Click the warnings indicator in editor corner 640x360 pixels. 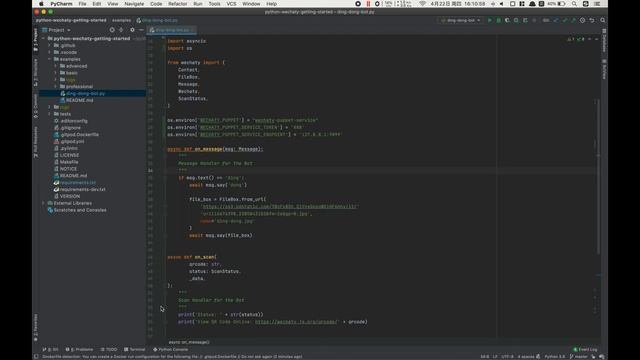coord(571,39)
